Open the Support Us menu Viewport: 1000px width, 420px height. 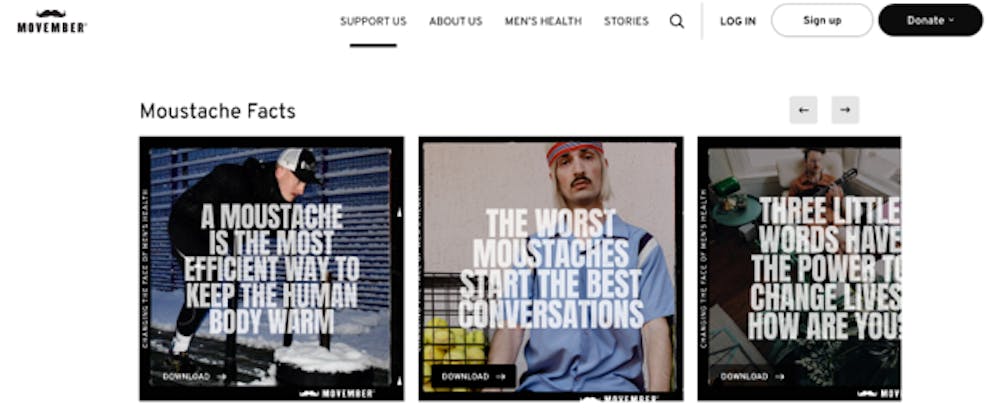click(x=373, y=21)
